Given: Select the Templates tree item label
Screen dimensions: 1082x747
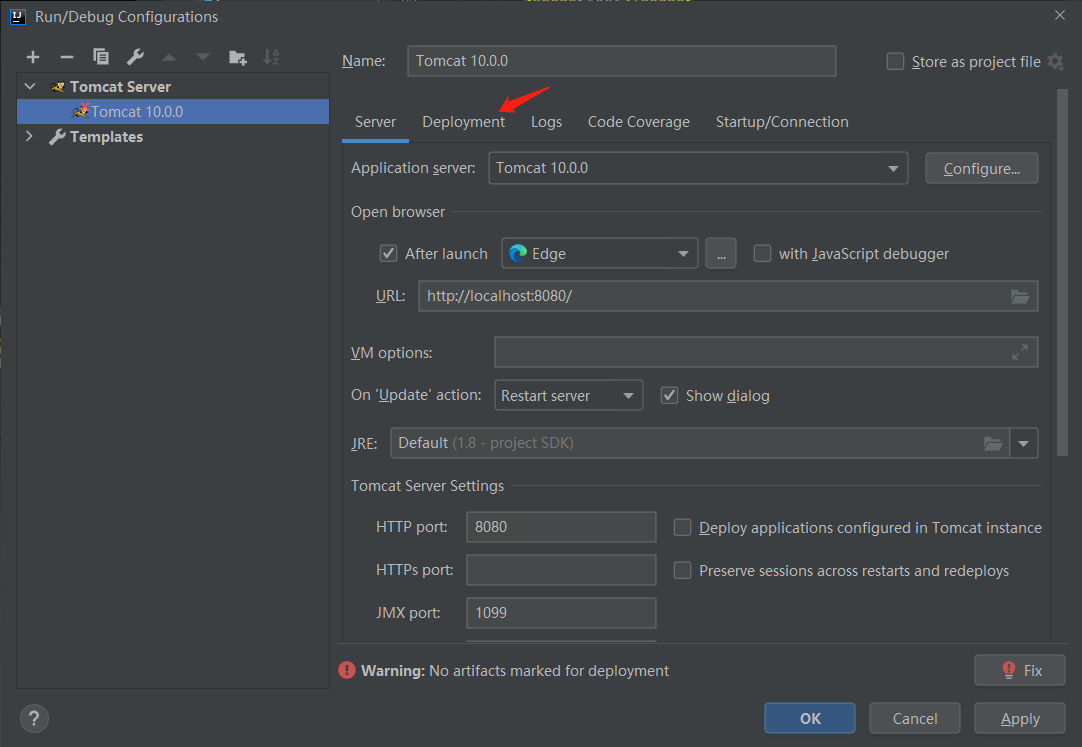Looking at the screenshot, I should (x=106, y=137).
